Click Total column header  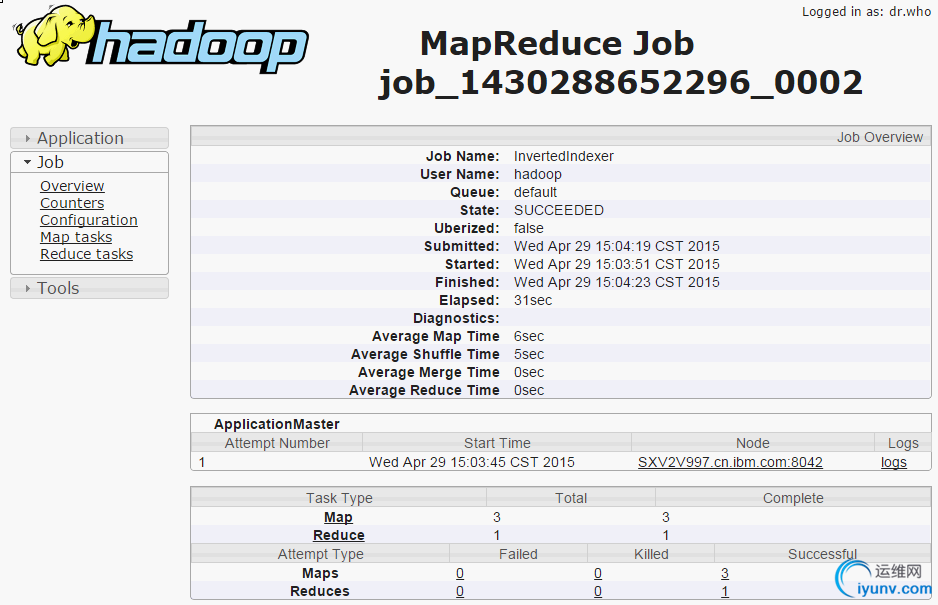[x=571, y=498]
